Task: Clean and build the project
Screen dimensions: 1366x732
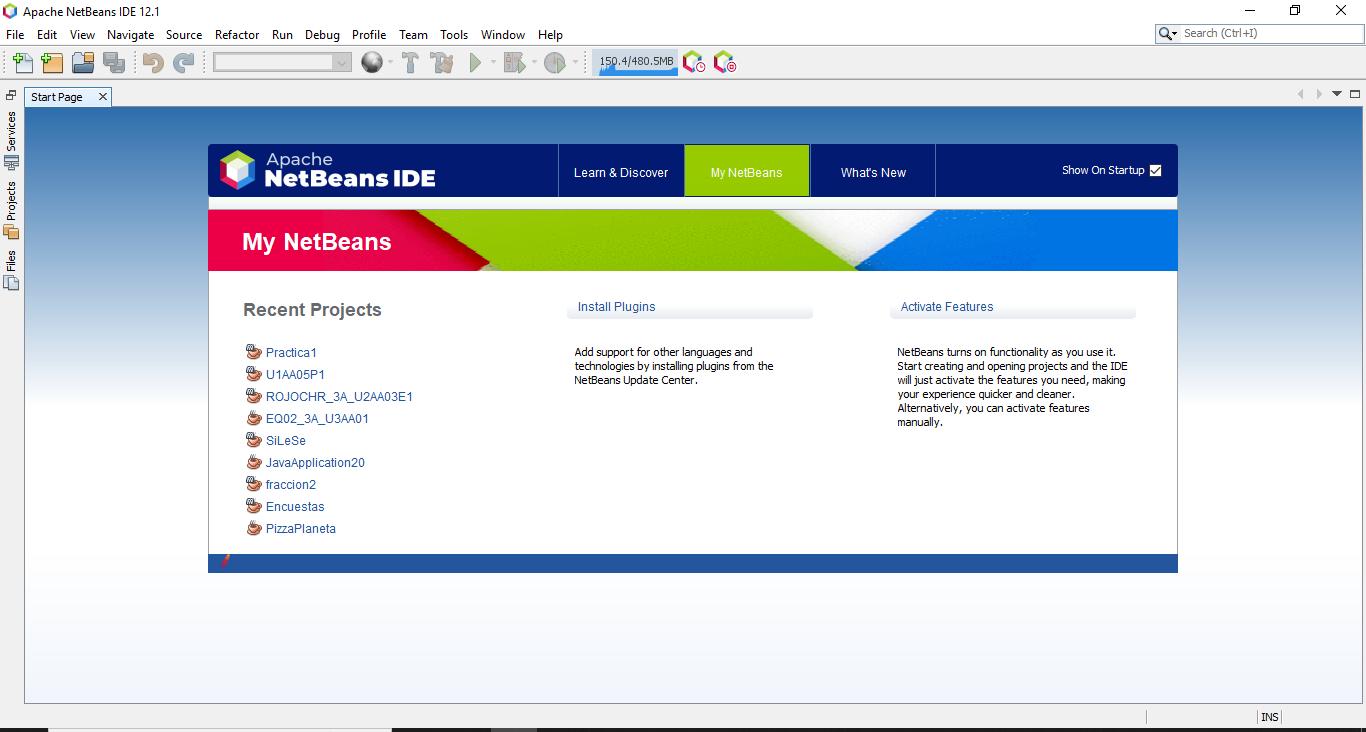Action: pos(441,61)
